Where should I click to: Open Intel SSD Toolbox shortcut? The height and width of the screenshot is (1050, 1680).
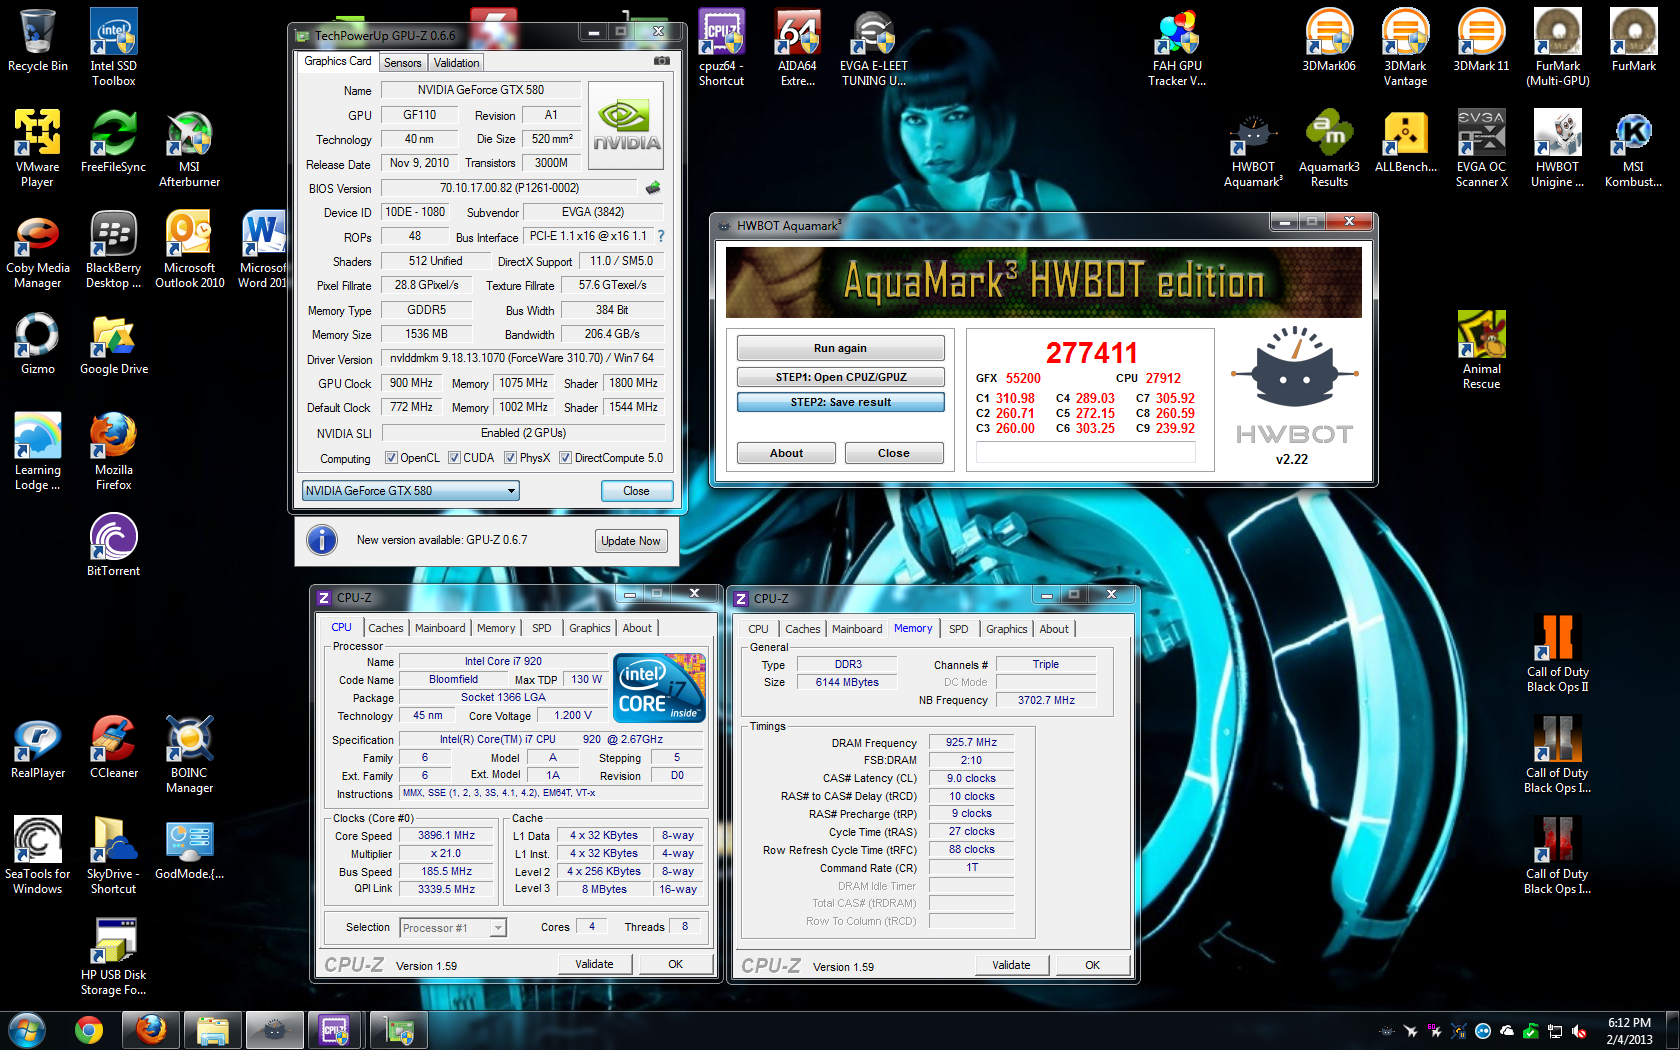114,46
